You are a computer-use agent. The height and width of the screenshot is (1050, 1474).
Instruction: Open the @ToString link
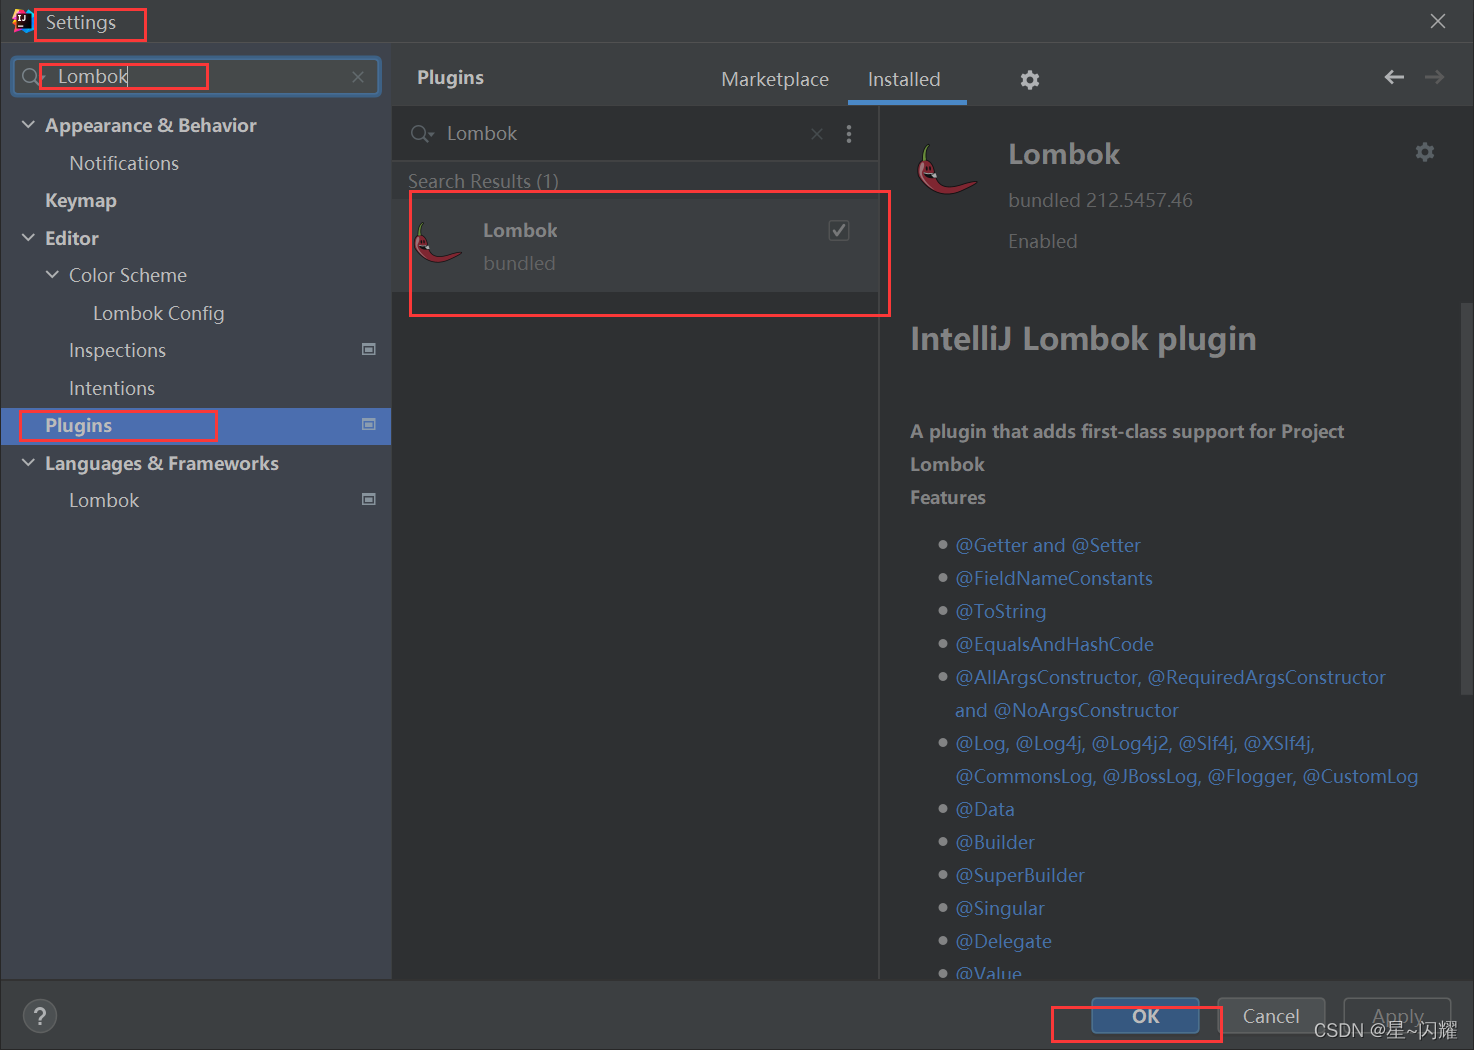point(1001,611)
